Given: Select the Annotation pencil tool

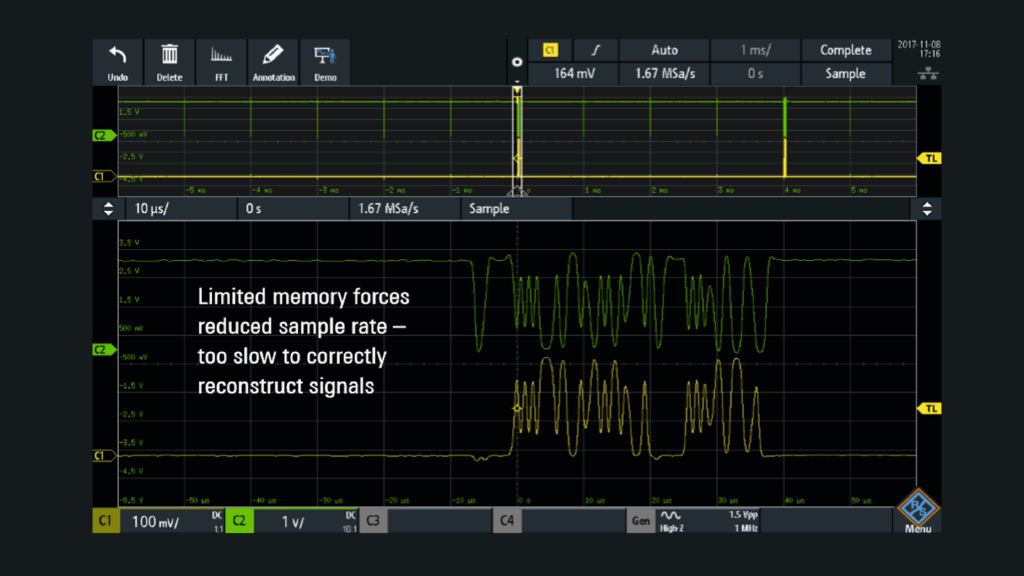Looking at the screenshot, I should pos(273,61).
